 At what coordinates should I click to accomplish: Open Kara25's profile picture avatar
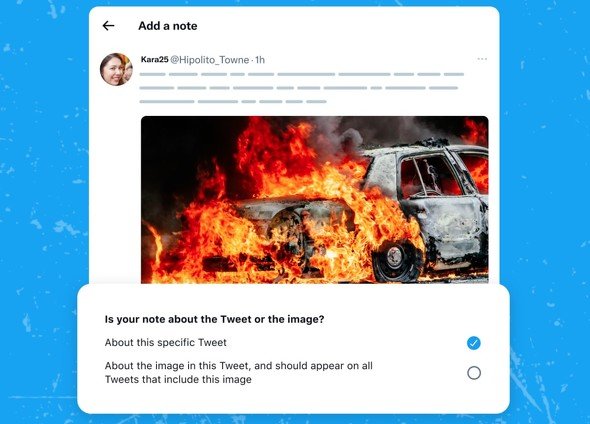pyautogui.click(x=116, y=70)
